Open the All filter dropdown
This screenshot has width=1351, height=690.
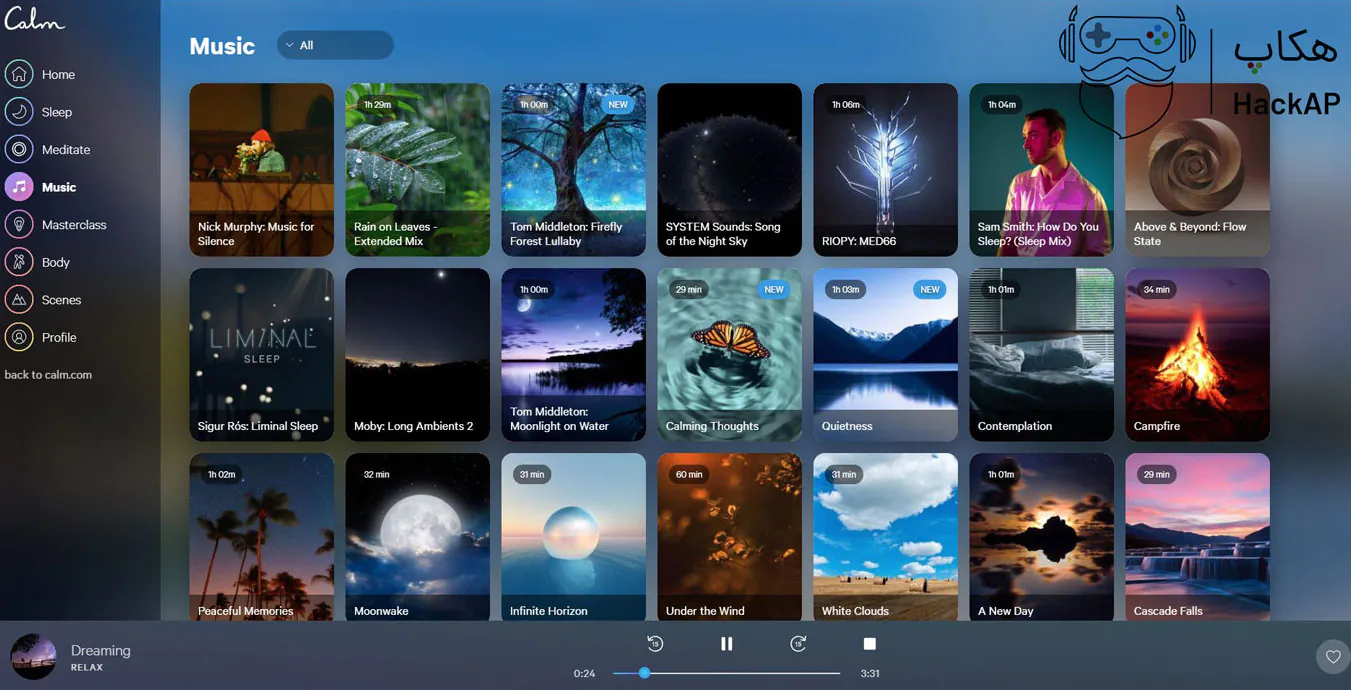[335, 45]
